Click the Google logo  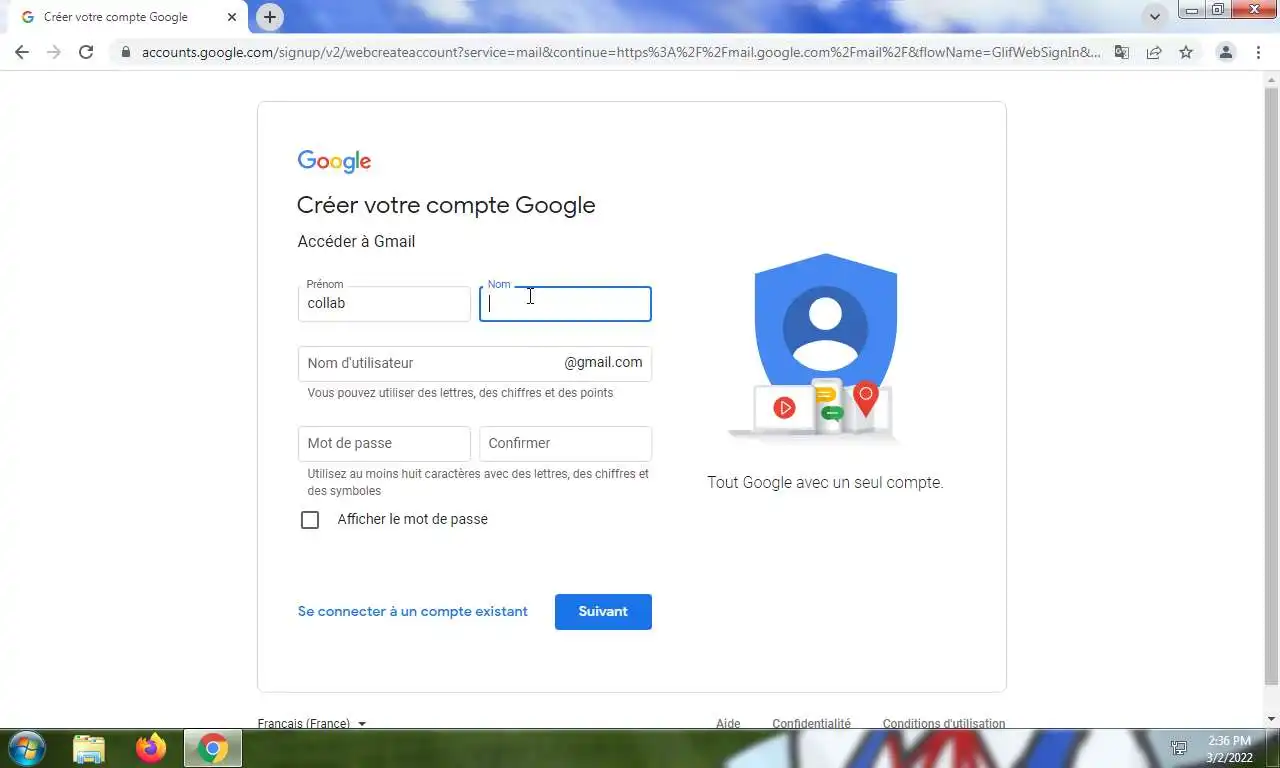(x=334, y=161)
